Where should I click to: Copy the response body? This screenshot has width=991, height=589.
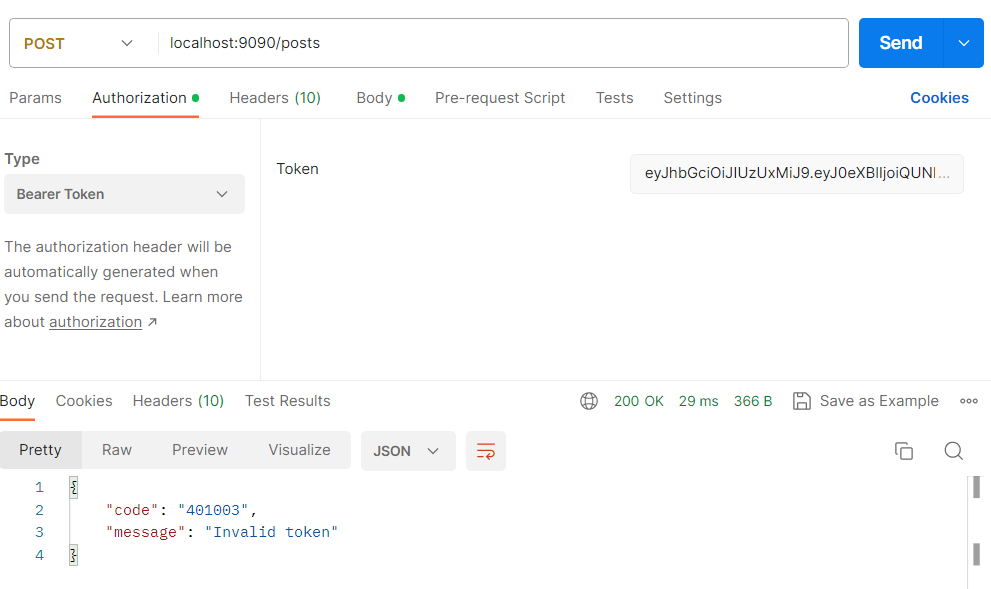coord(904,451)
